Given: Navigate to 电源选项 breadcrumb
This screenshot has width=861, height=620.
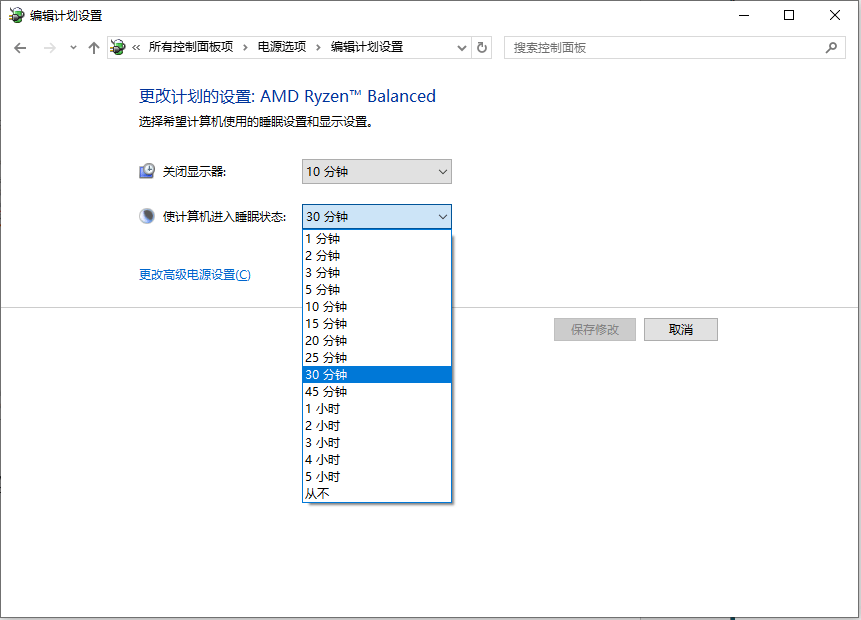Looking at the screenshot, I should pyautogui.click(x=281, y=47).
